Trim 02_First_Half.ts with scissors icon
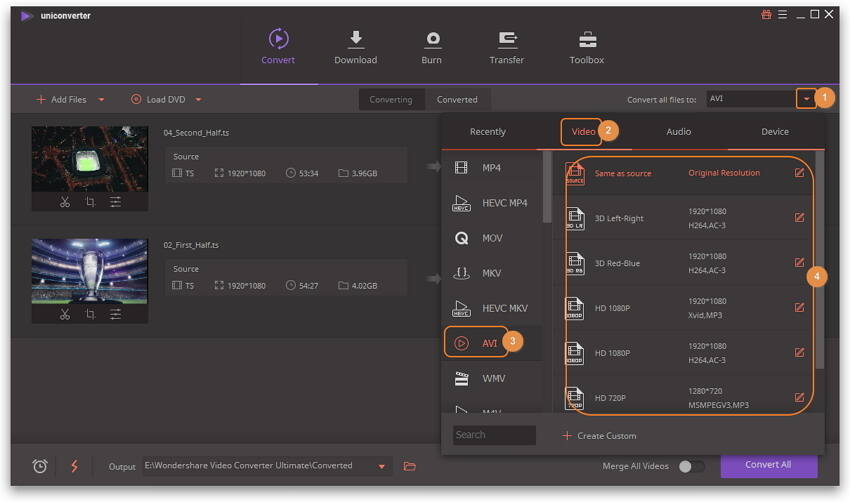Screen dimensions: 850x502 coord(65,314)
